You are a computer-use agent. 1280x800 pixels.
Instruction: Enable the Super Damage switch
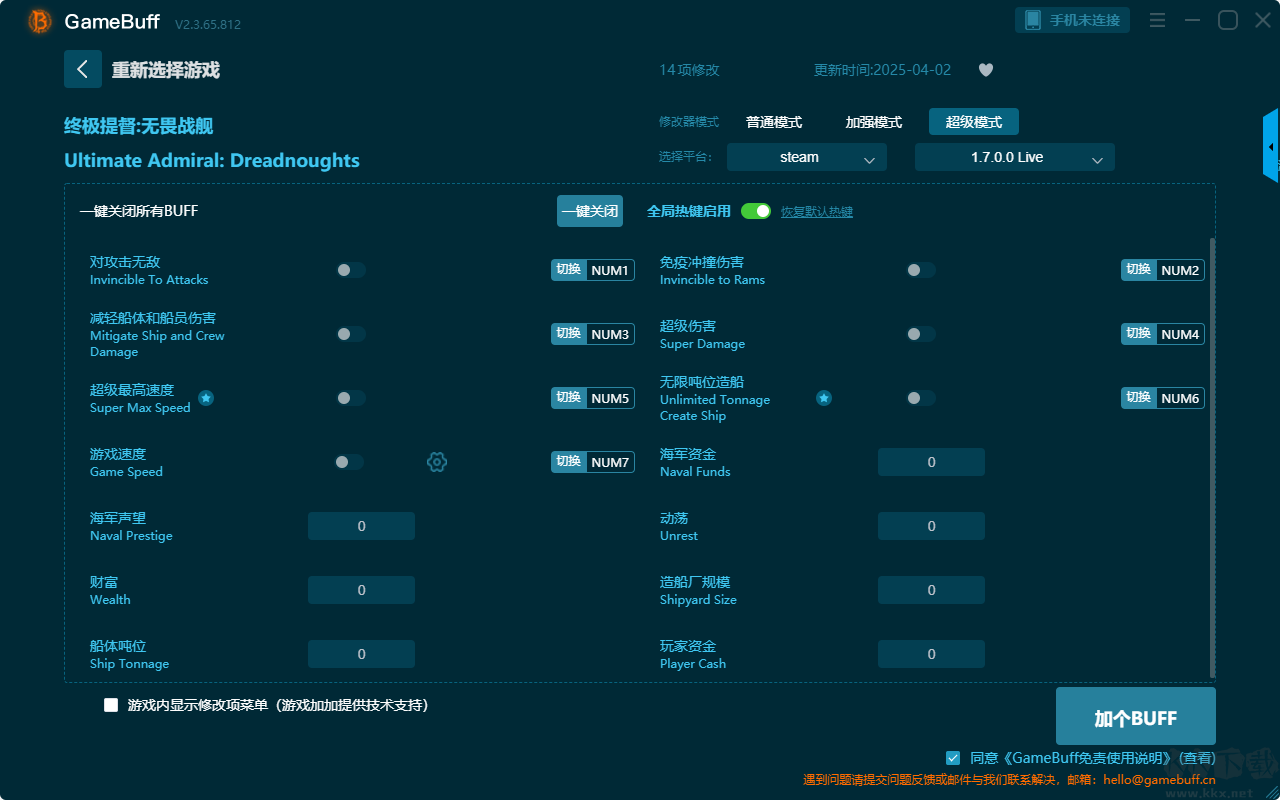921,334
